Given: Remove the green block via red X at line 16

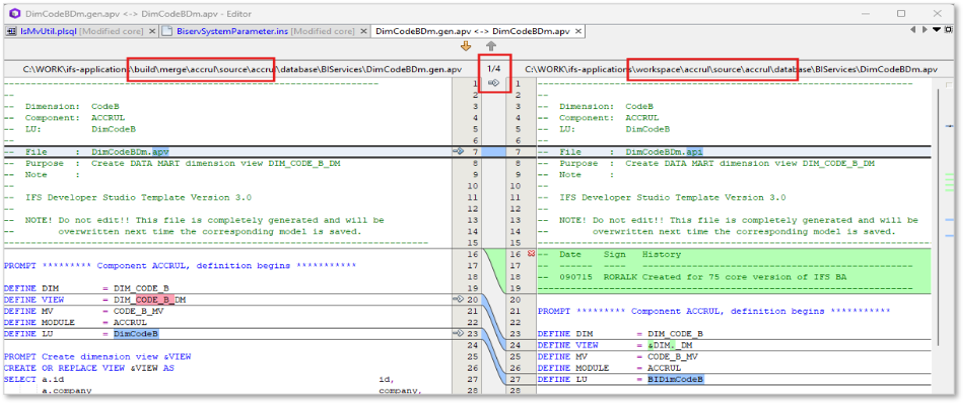Looking at the screenshot, I should click(531, 254).
